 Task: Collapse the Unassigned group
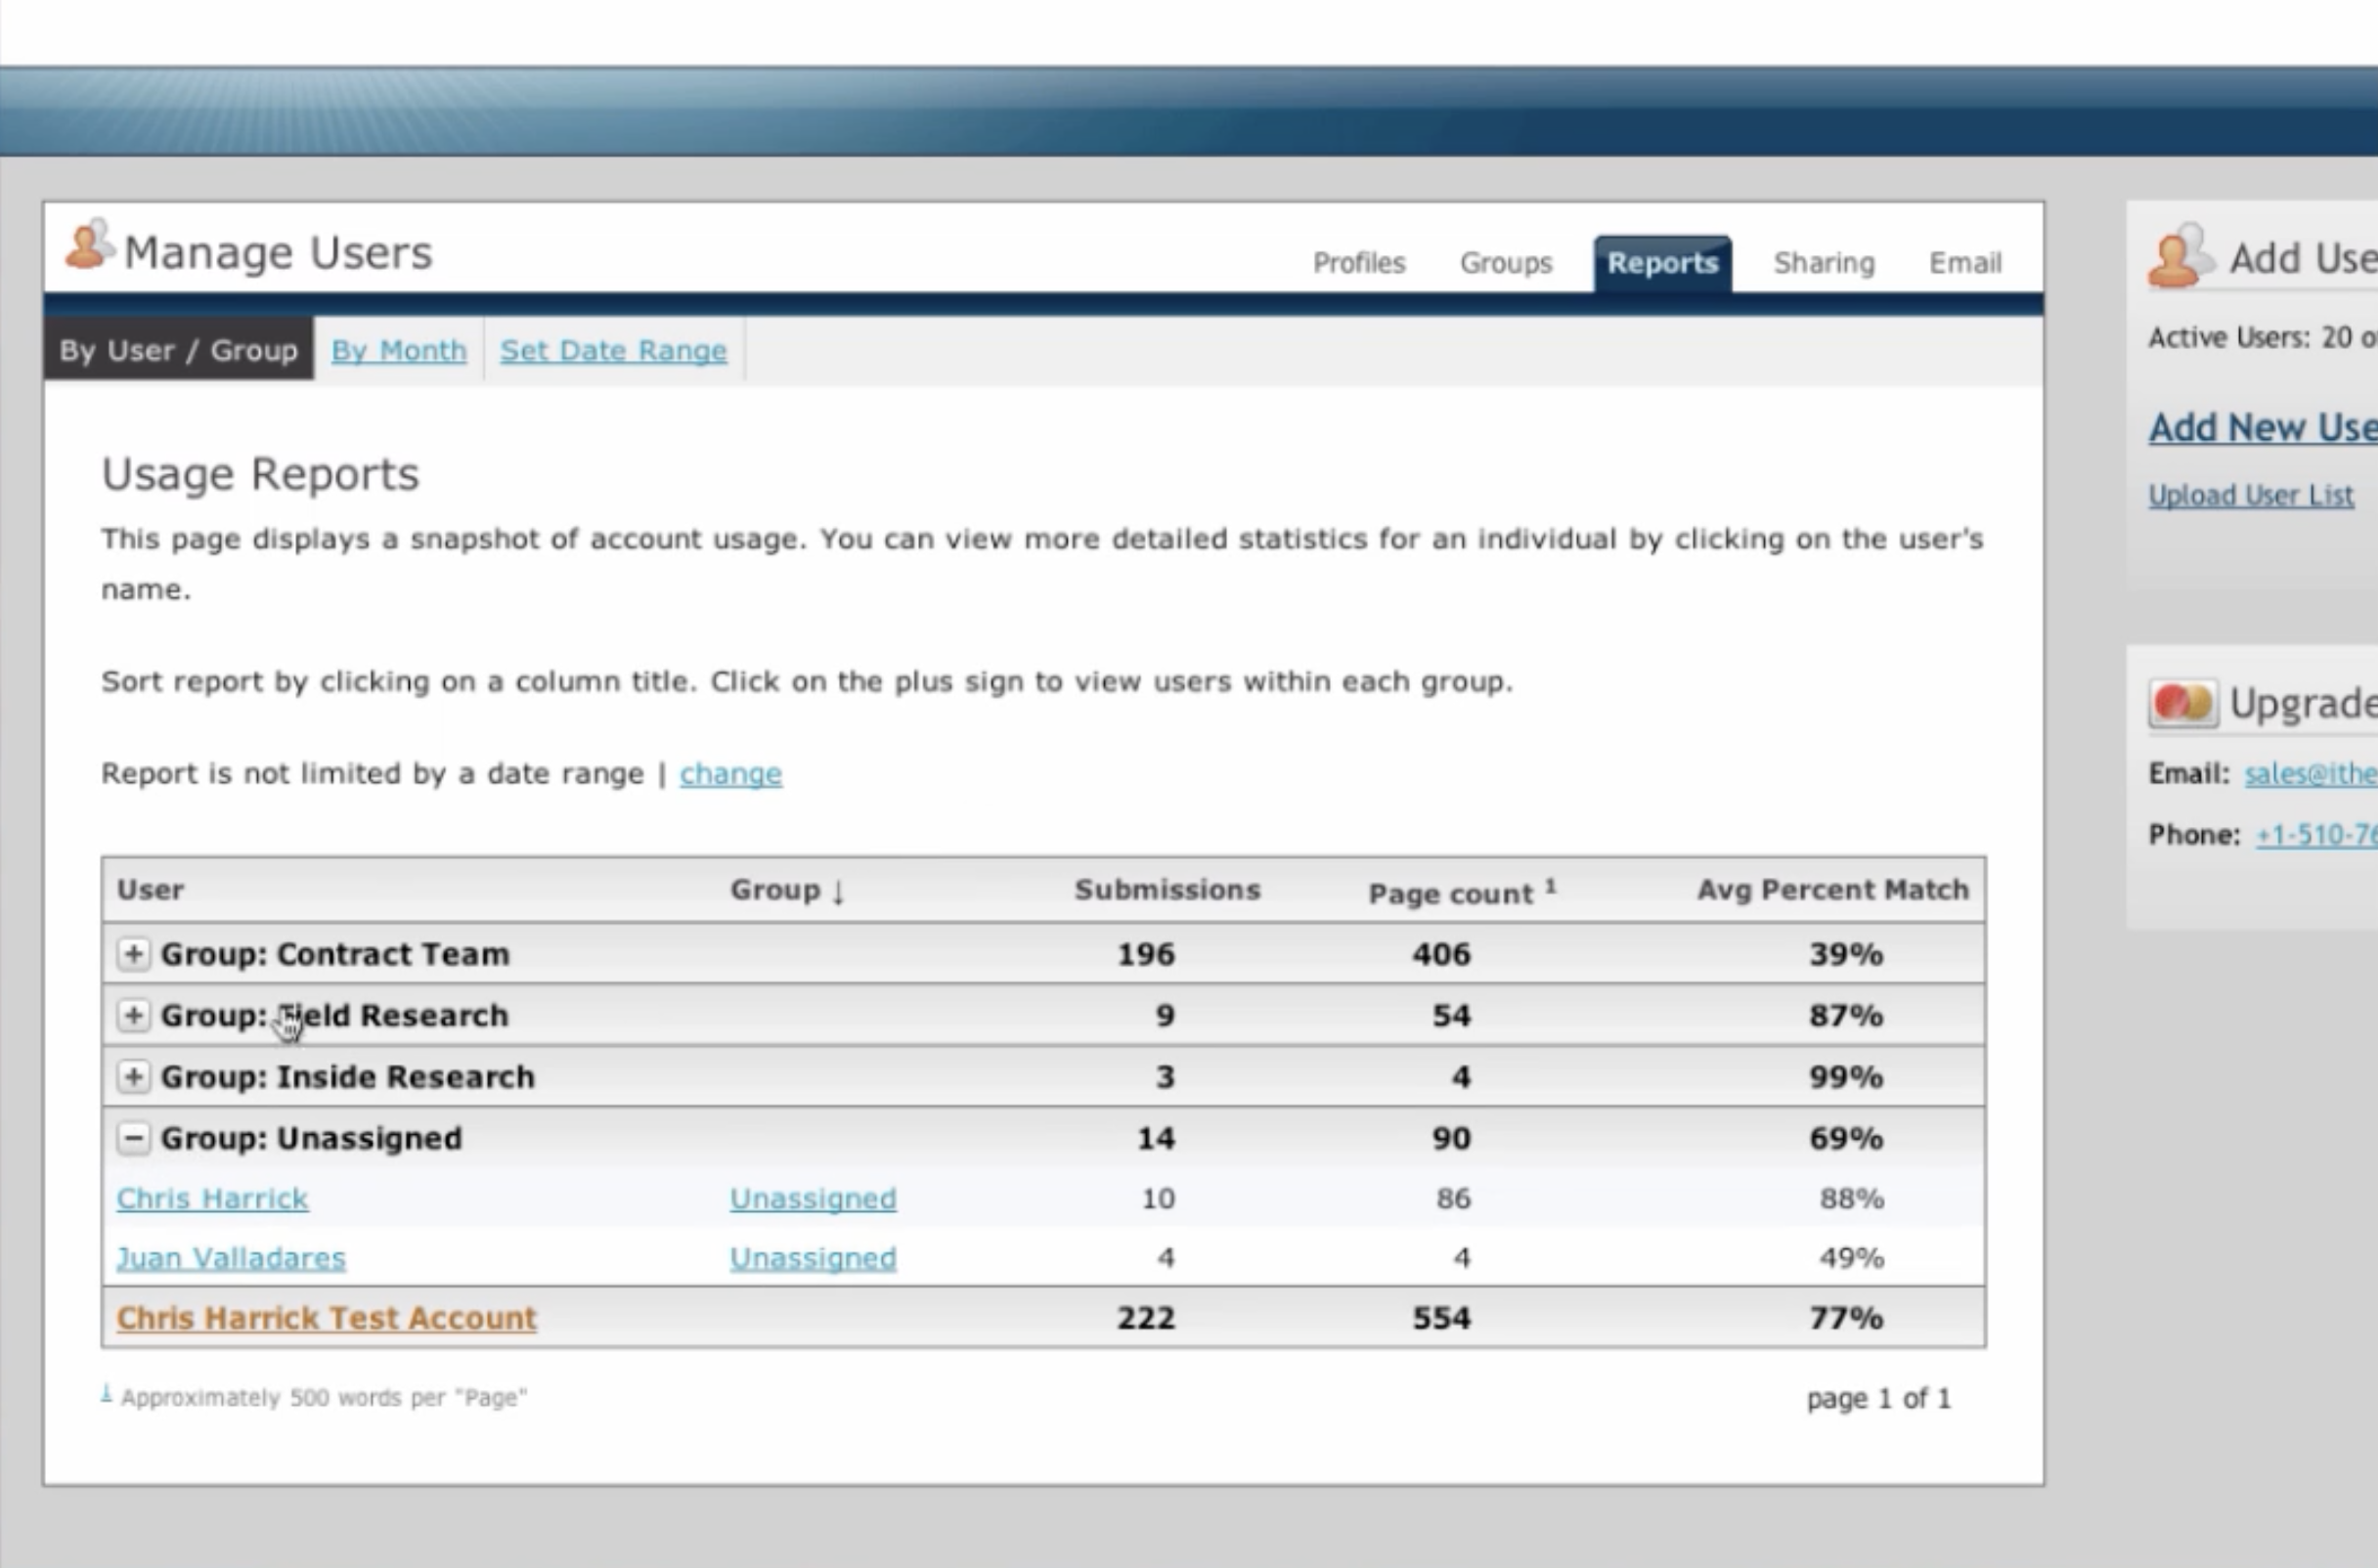coord(133,1138)
